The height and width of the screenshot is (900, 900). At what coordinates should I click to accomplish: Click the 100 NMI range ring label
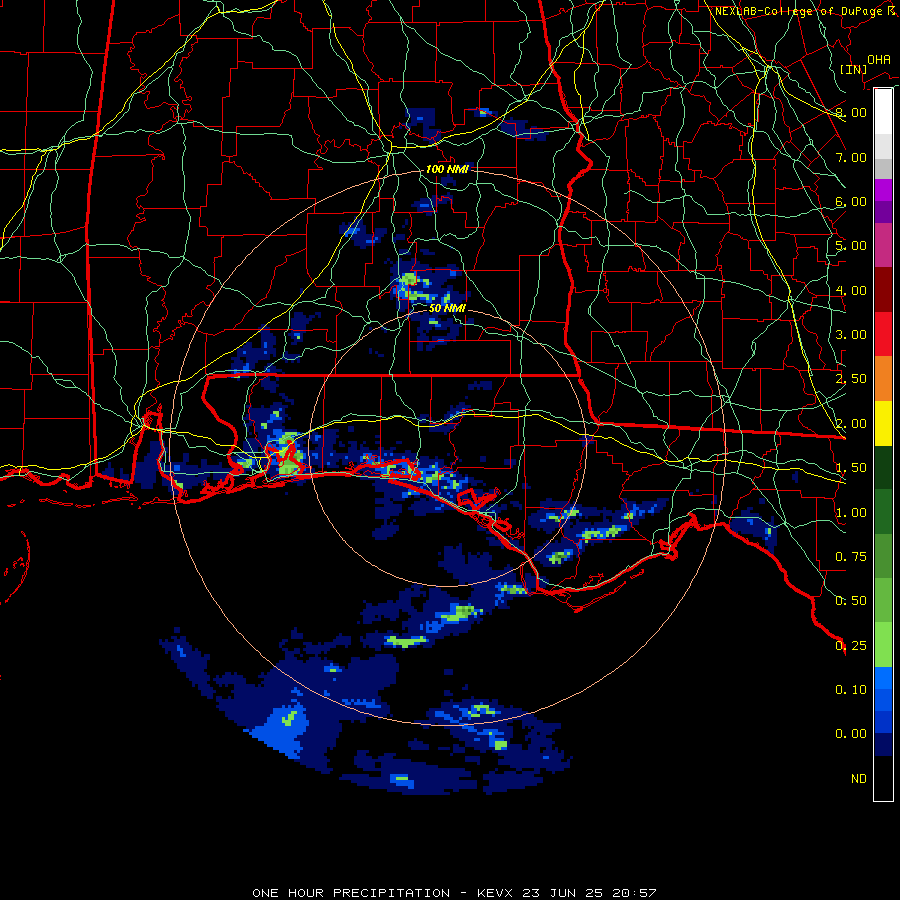click(x=447, y=169)
